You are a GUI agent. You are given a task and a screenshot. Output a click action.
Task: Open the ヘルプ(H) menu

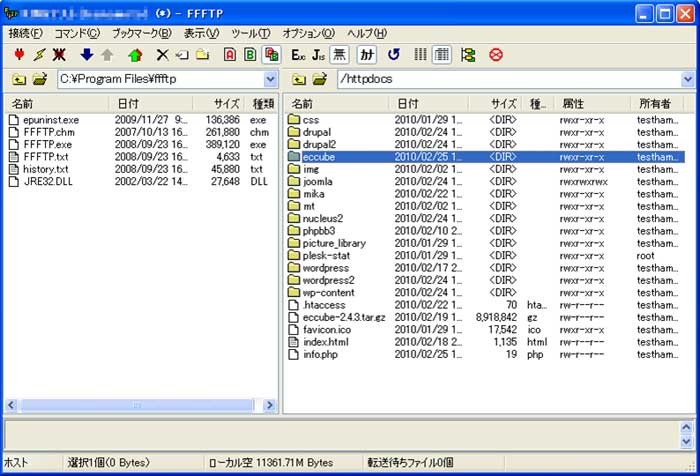367,33
